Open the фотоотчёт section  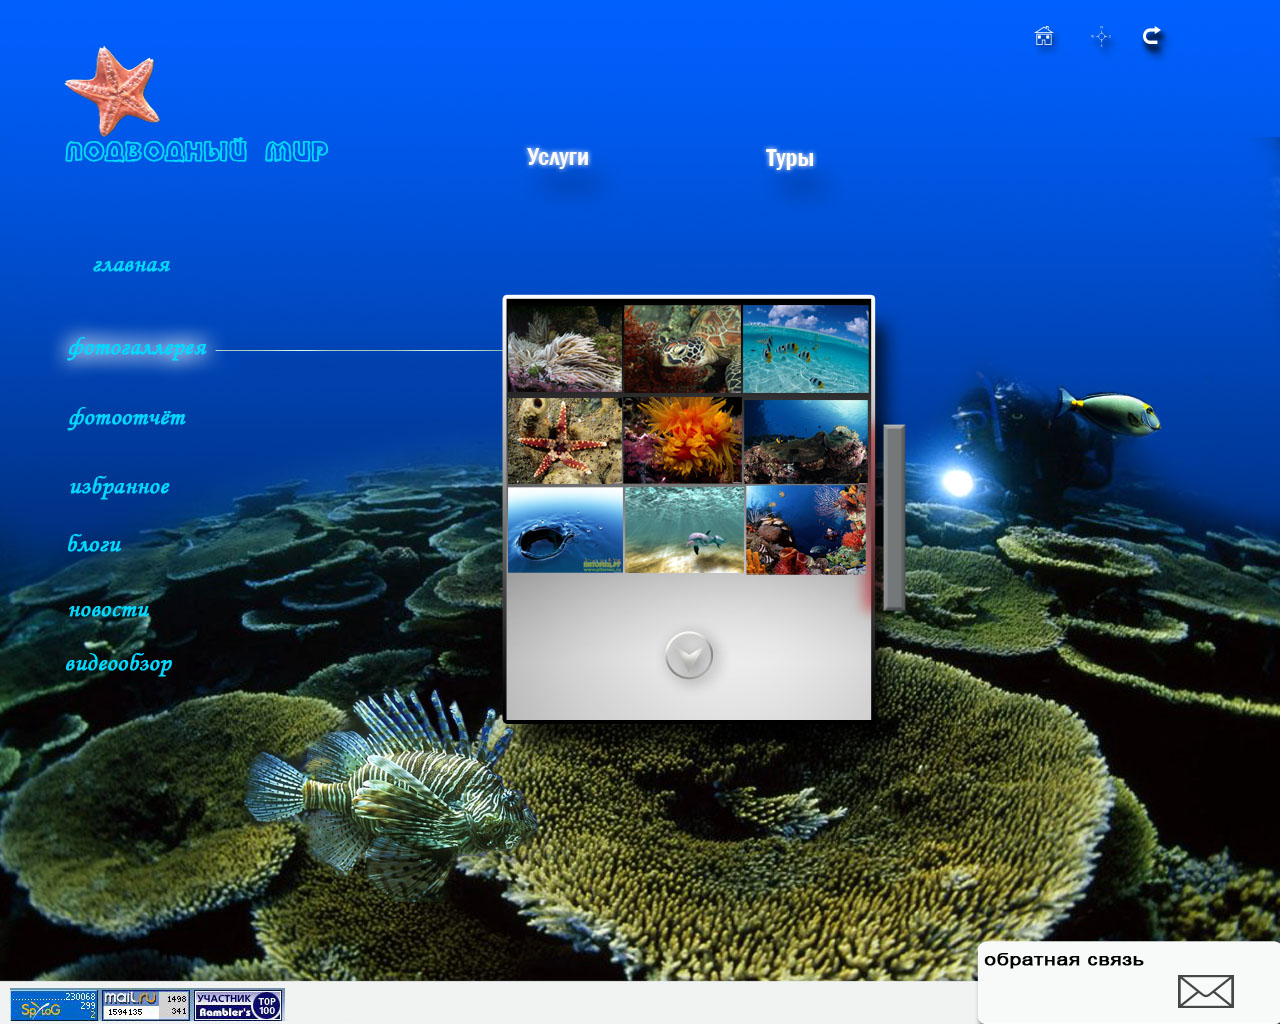(x=127, y=418)
